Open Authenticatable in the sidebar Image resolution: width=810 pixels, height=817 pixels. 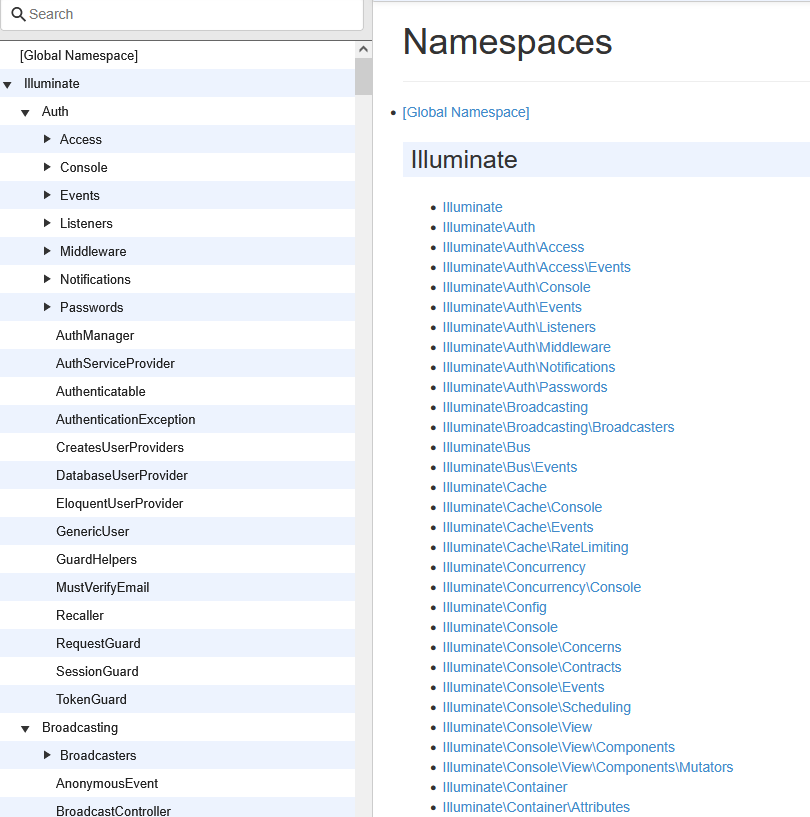point(101,392)
